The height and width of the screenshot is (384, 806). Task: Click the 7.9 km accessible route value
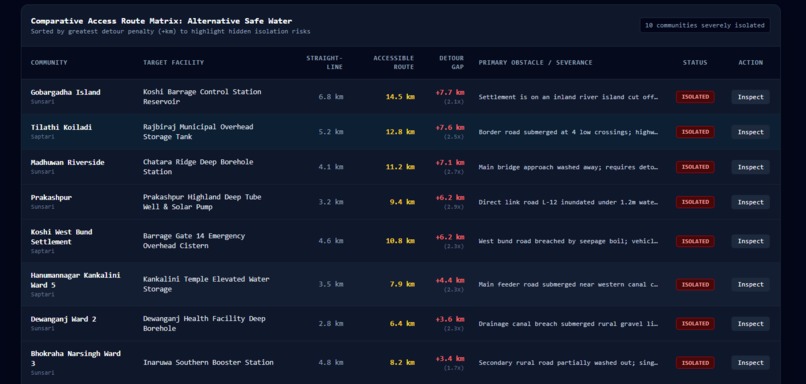click(x=402, y=284)
